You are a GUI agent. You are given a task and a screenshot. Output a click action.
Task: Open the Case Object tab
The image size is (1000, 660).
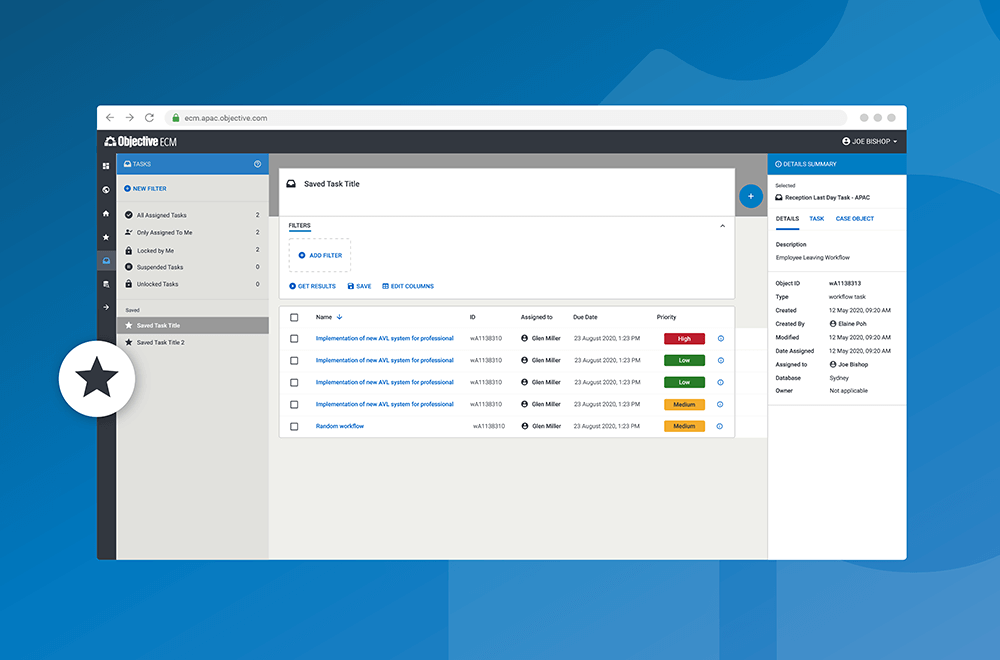click(x=854, y=218)
